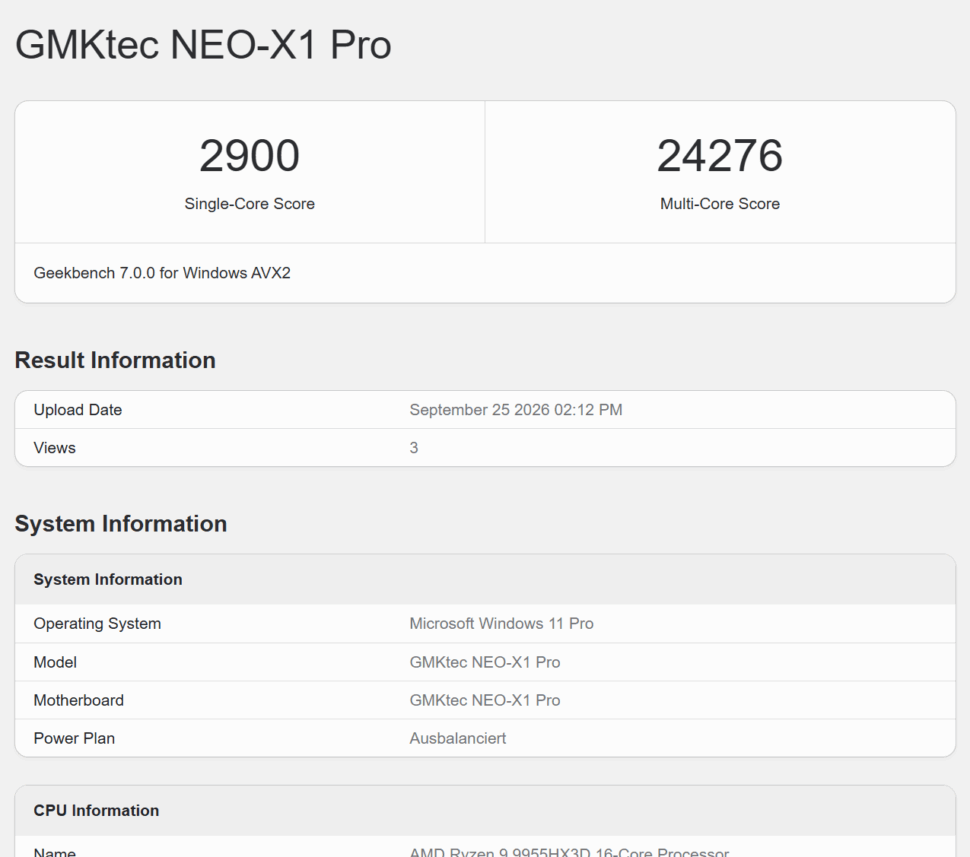Click the Model row label
This screenshot has width=970, height=857.
pos(55,662)
